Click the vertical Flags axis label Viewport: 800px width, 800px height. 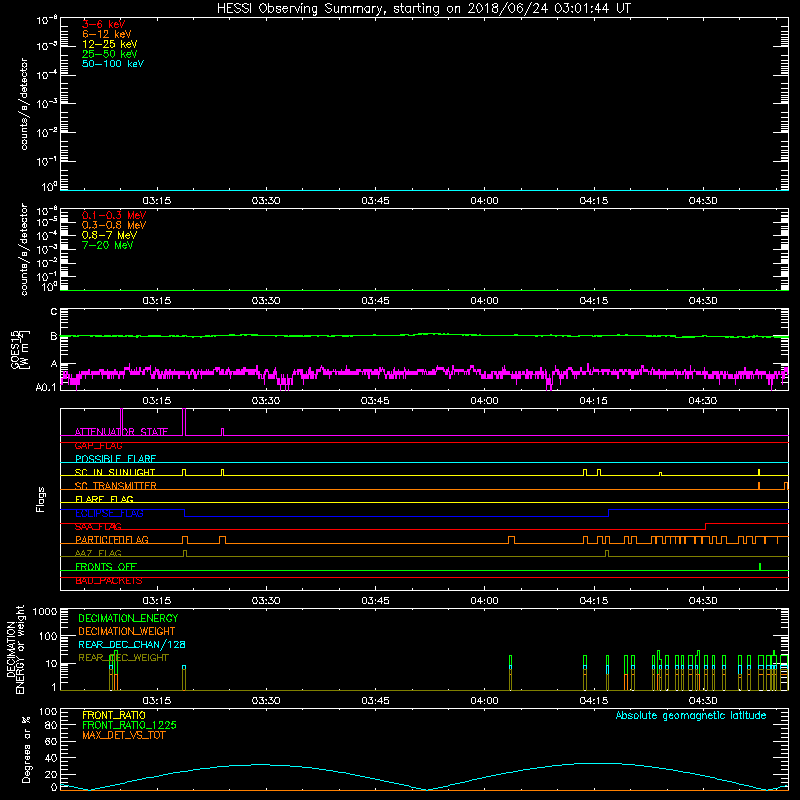tap(41, 499)
